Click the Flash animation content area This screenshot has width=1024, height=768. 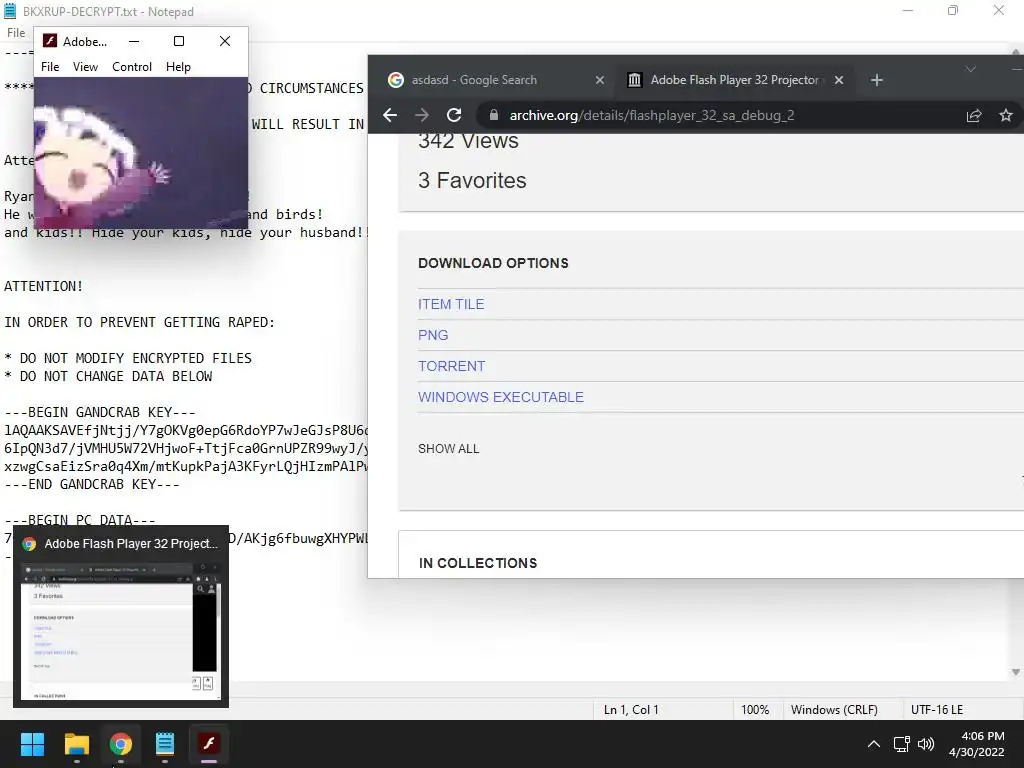tap(140, 152)
